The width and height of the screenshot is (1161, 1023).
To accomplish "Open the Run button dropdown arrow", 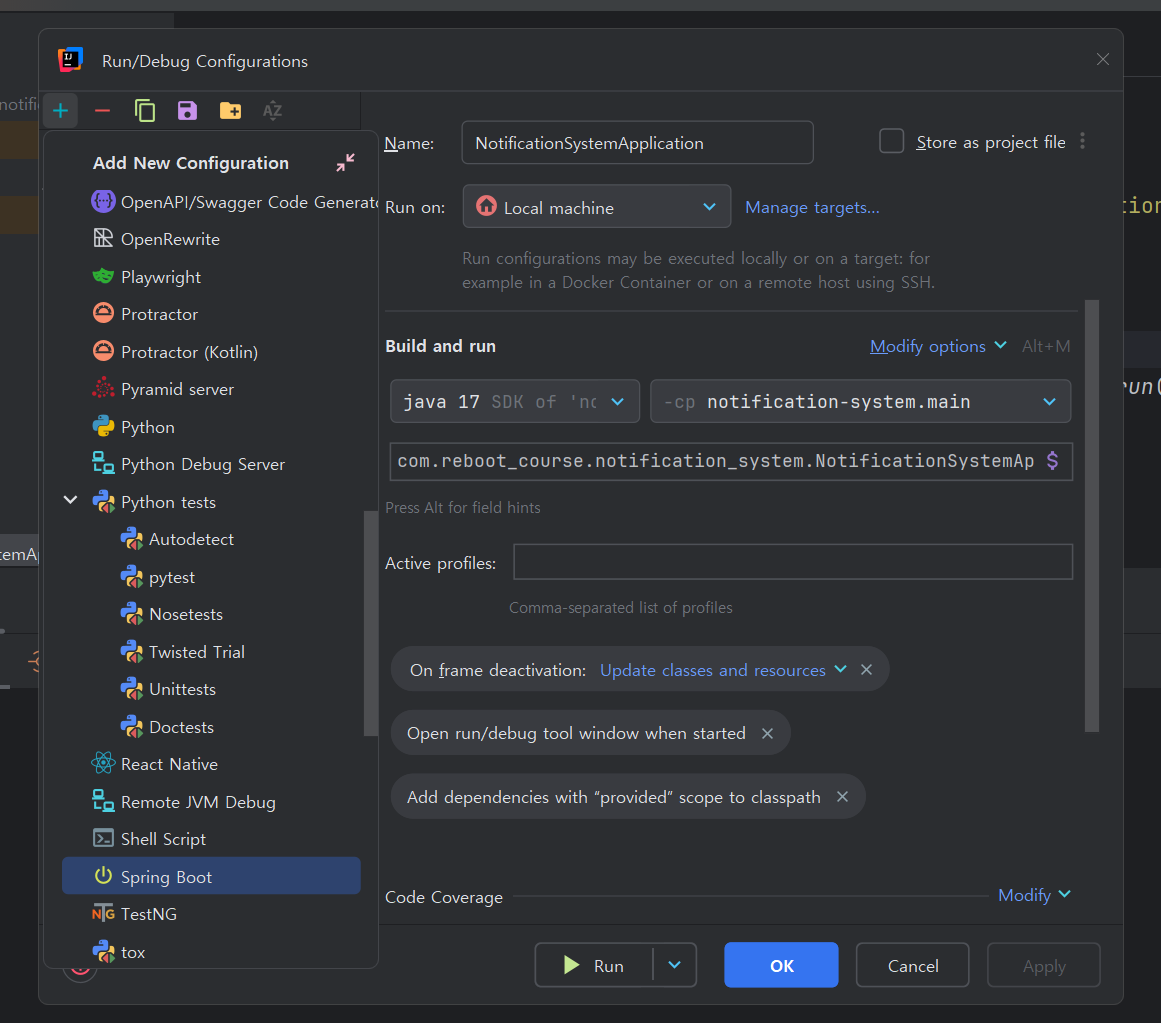I will click(x=675, y=965).
